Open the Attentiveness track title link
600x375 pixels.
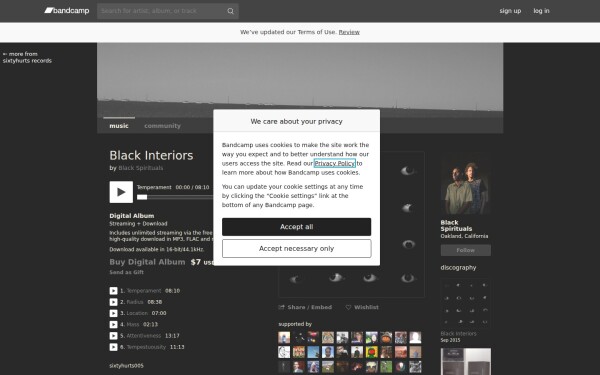[144, 336]
